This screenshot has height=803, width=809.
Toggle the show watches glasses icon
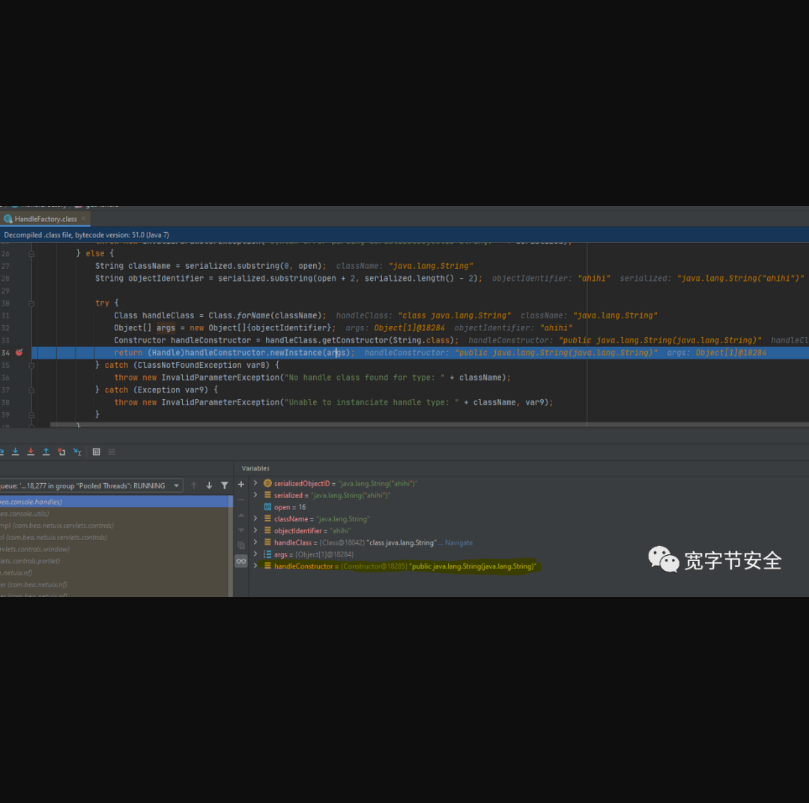(x=241, y=561)
